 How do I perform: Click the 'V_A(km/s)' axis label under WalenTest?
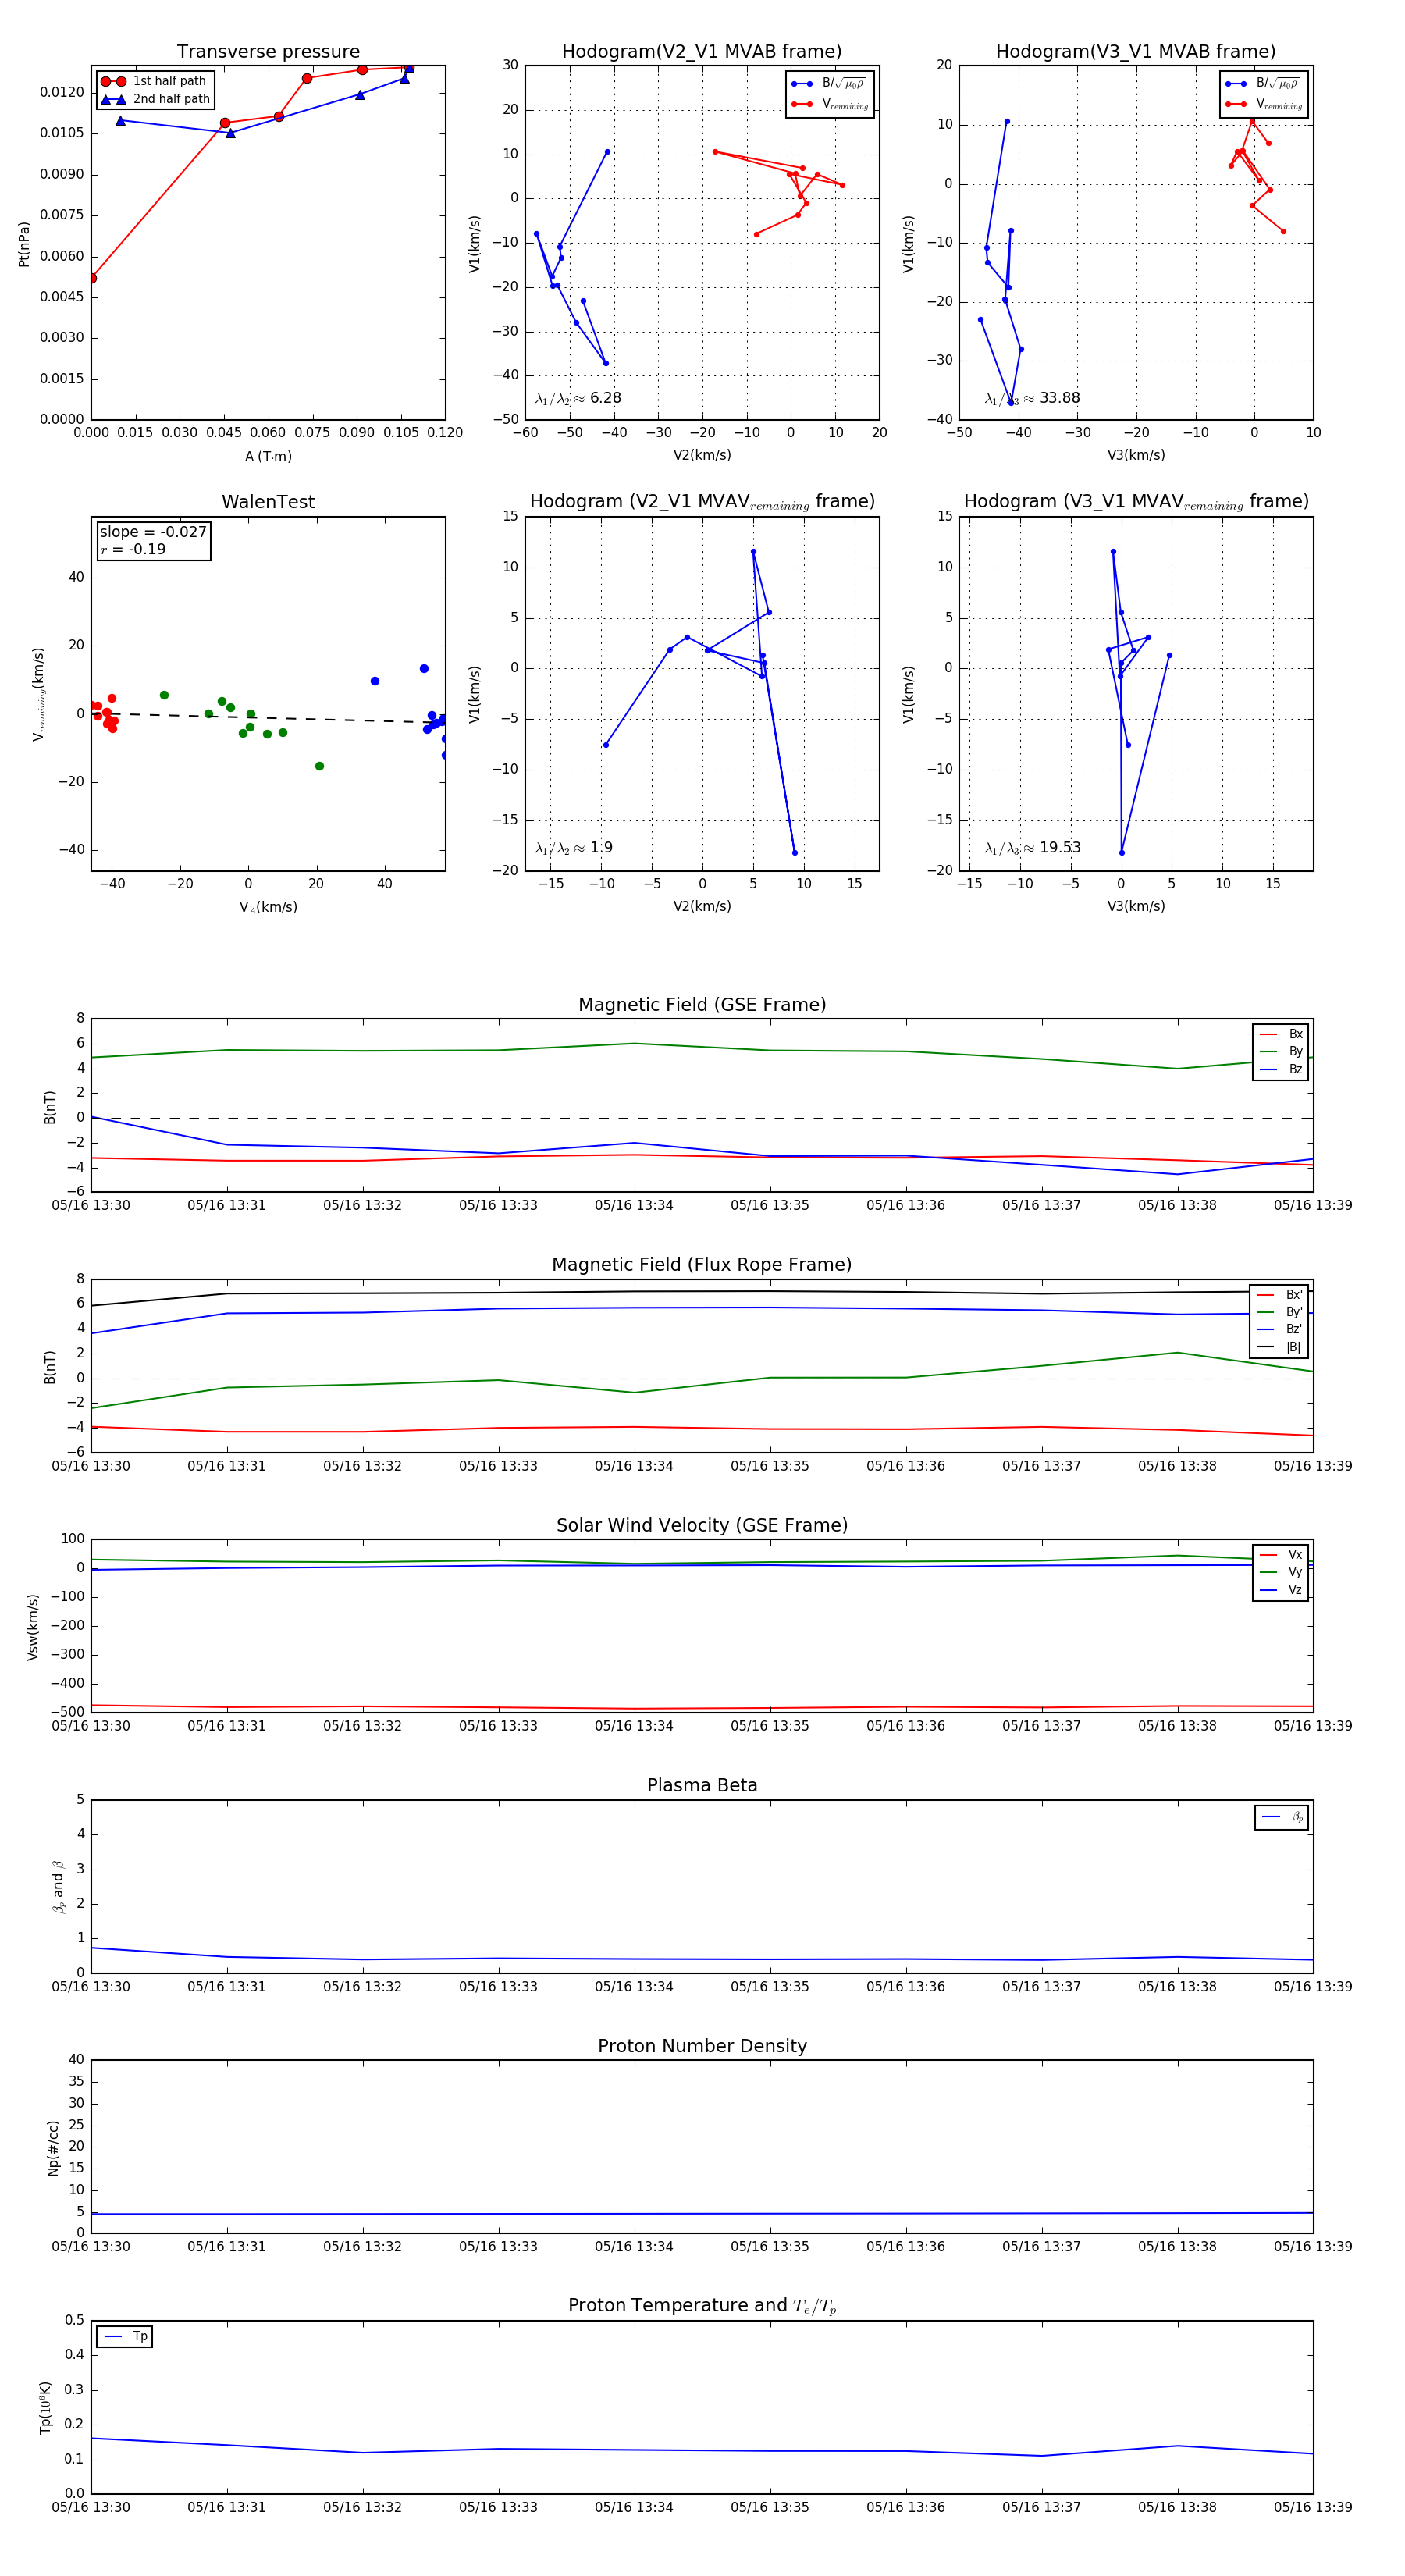(268, 907)
